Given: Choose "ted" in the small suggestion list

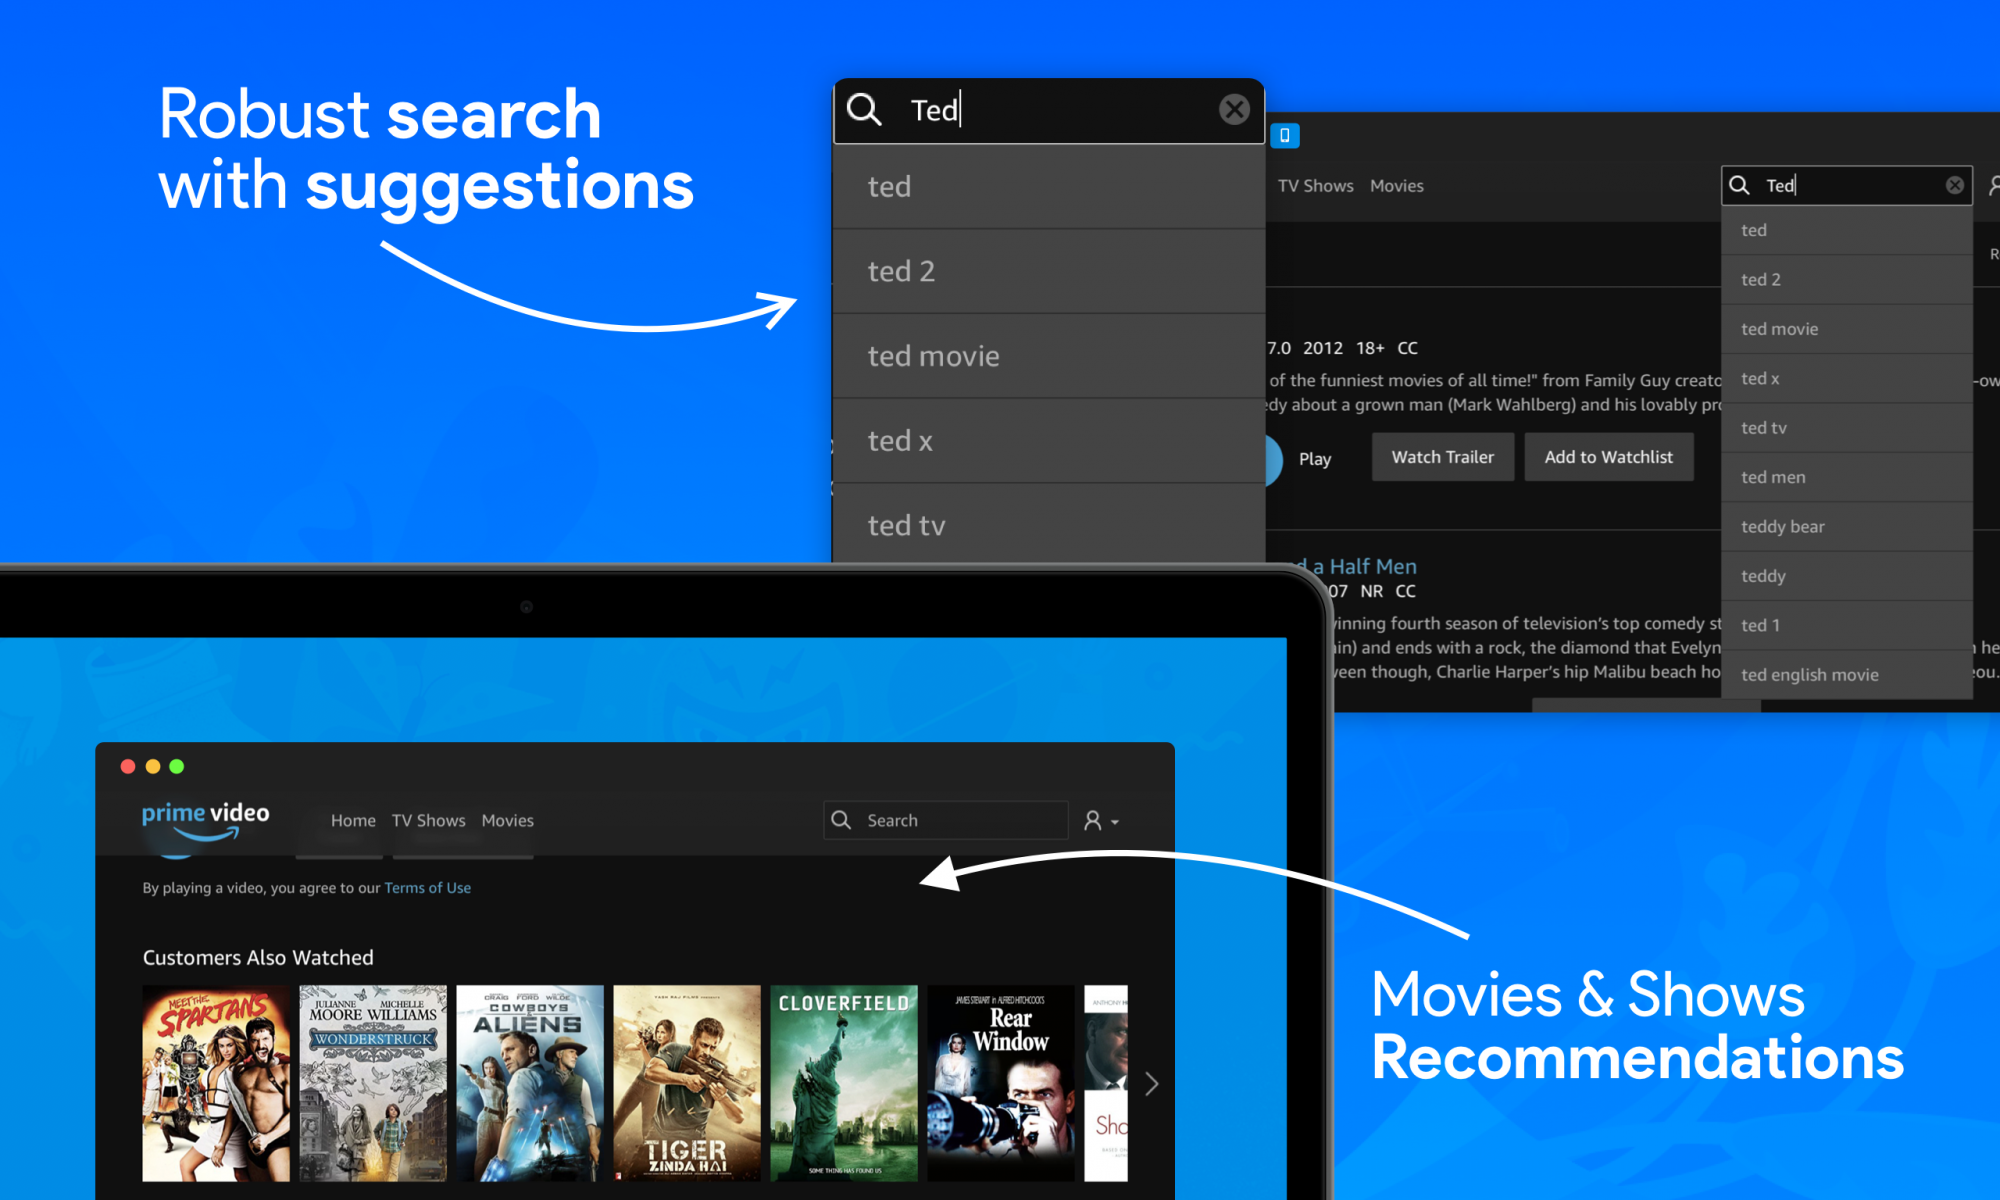Looking at the screenshot, I should [1846, 230].
